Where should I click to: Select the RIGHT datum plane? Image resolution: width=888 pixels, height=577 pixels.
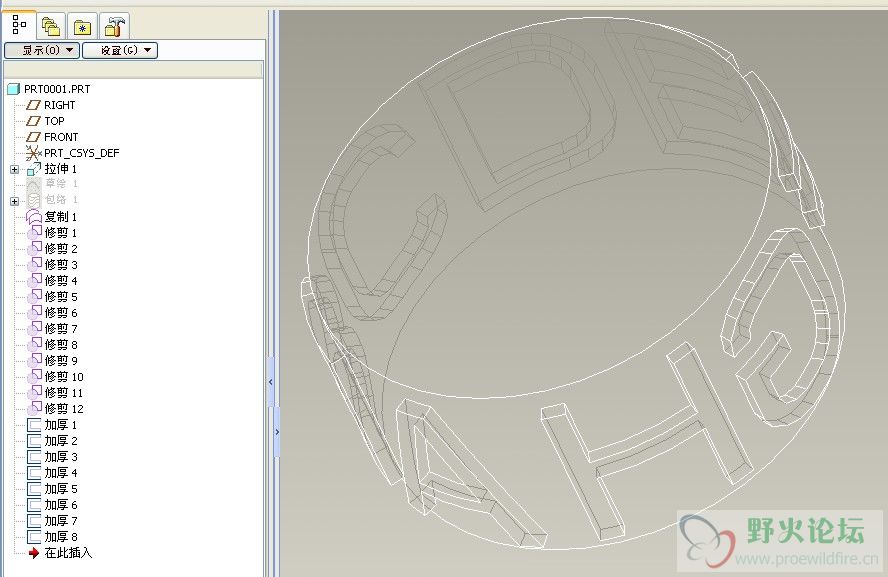point(59,105)
